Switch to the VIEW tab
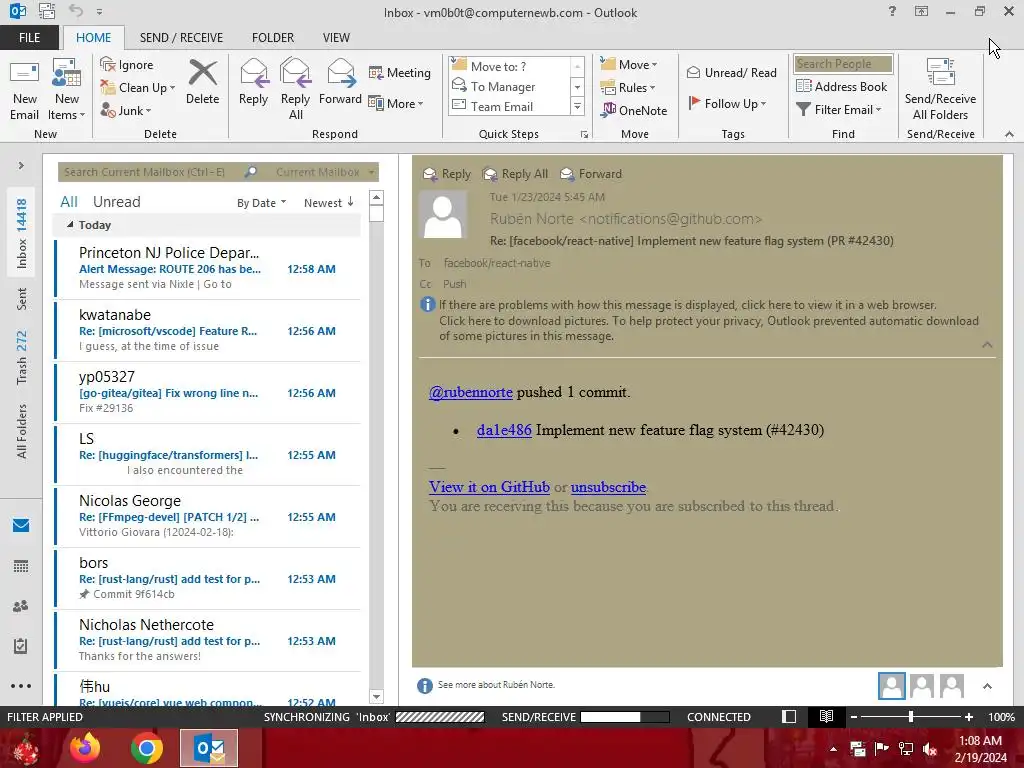1024x768 pixels. [336, 38]
